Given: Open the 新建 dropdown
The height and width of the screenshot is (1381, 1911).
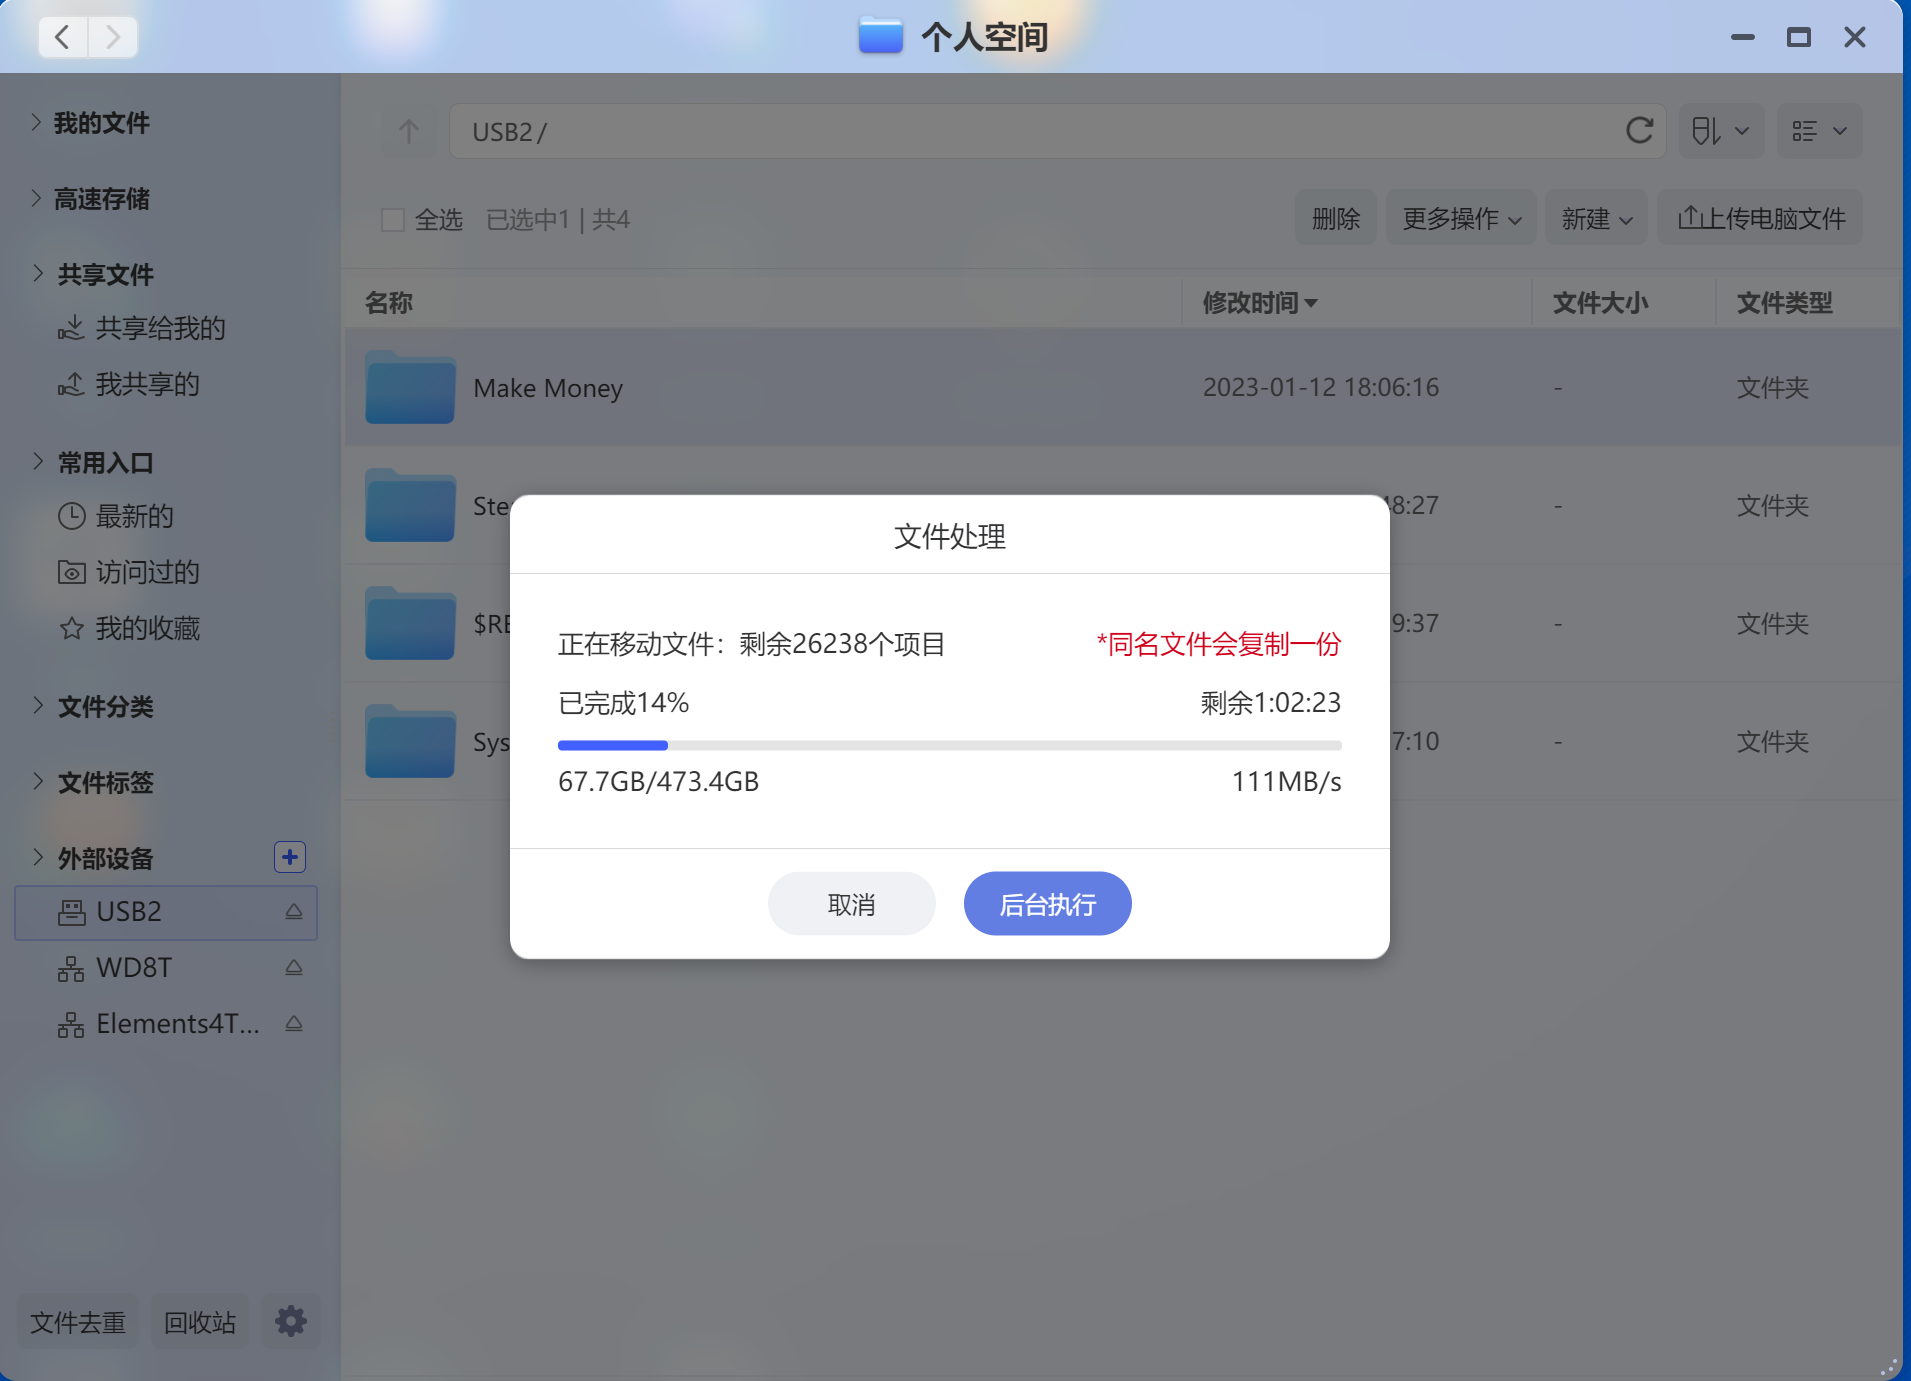Looking at the screenshot, I should pos(1596,218).
